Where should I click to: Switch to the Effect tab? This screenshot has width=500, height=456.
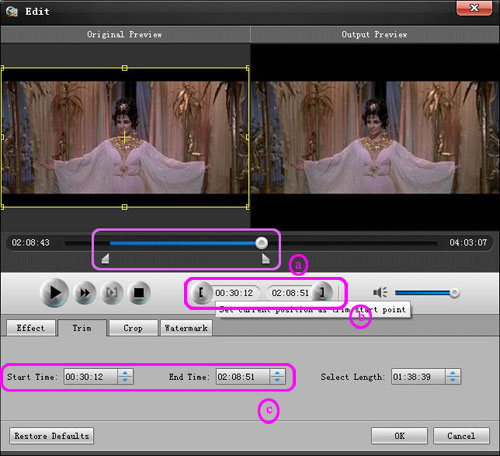tap(31, 328)
